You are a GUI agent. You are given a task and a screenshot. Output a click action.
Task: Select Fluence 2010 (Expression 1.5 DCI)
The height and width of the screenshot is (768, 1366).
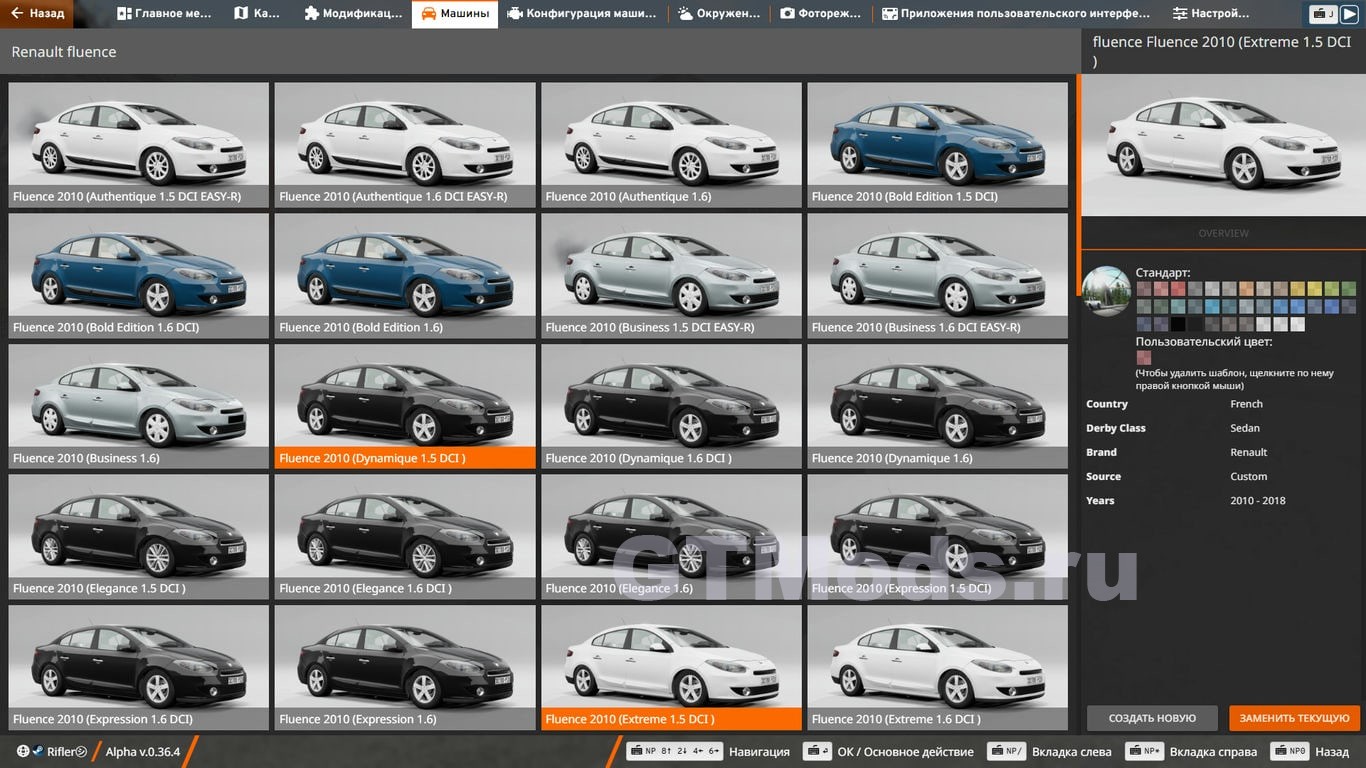pyautogui.click(x=937, y=537)
